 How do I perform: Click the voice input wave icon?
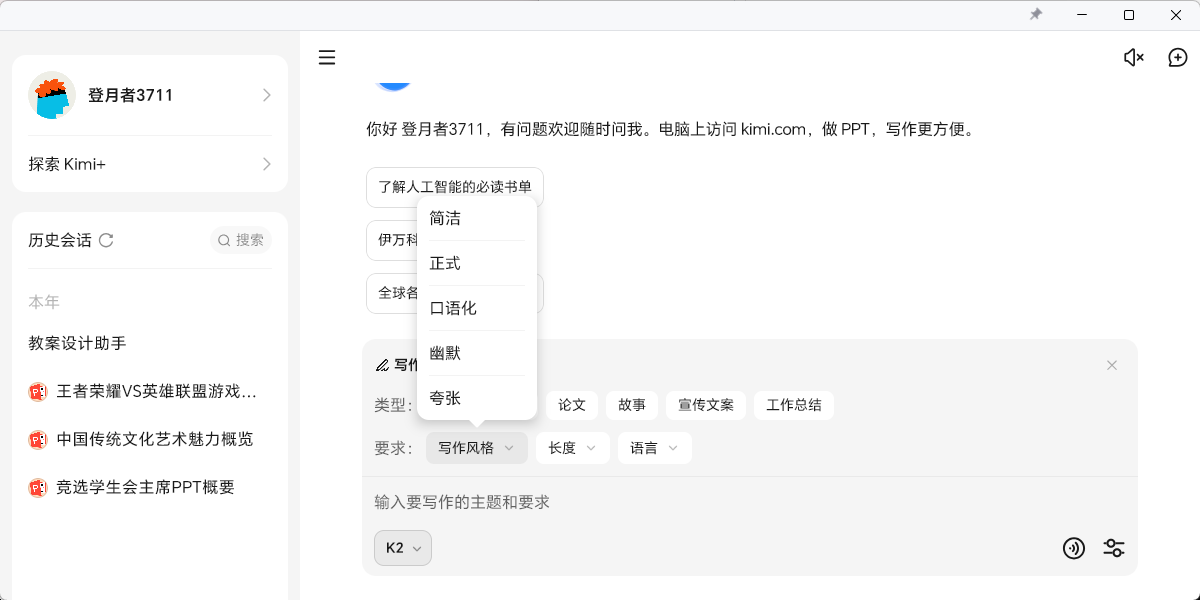[1074, 548]
